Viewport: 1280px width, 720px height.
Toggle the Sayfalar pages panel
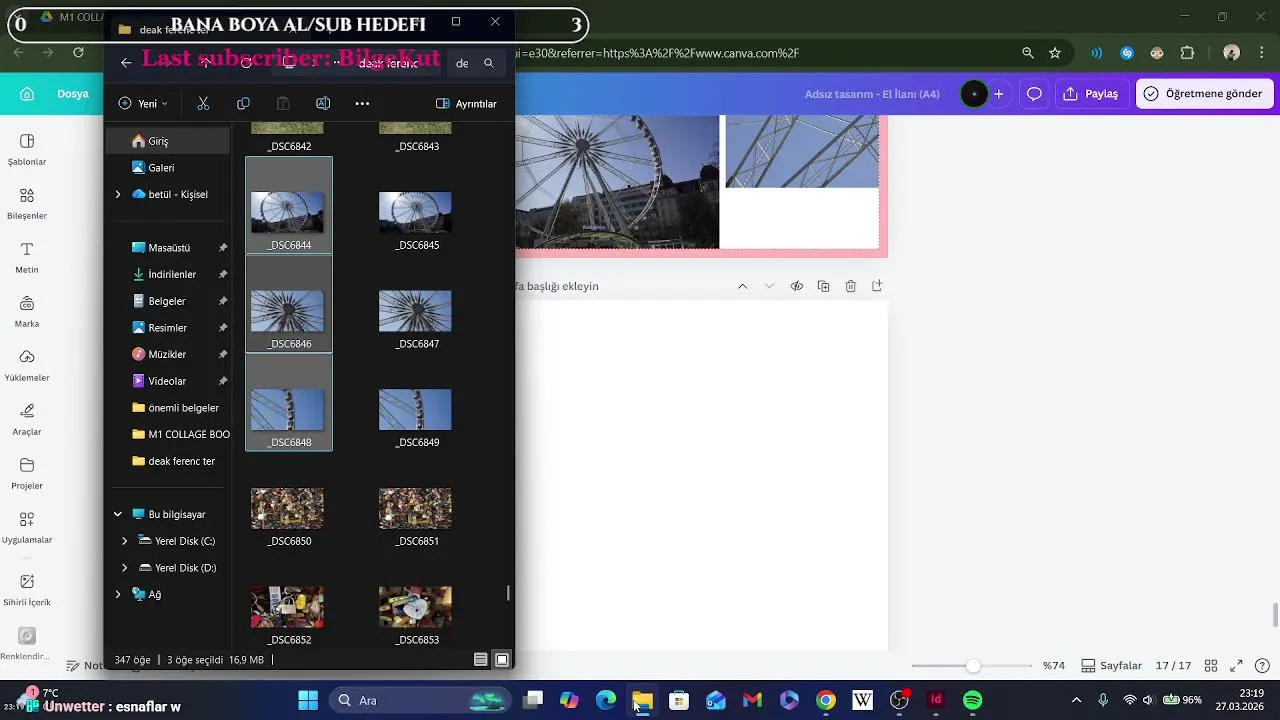[1111, 666]
